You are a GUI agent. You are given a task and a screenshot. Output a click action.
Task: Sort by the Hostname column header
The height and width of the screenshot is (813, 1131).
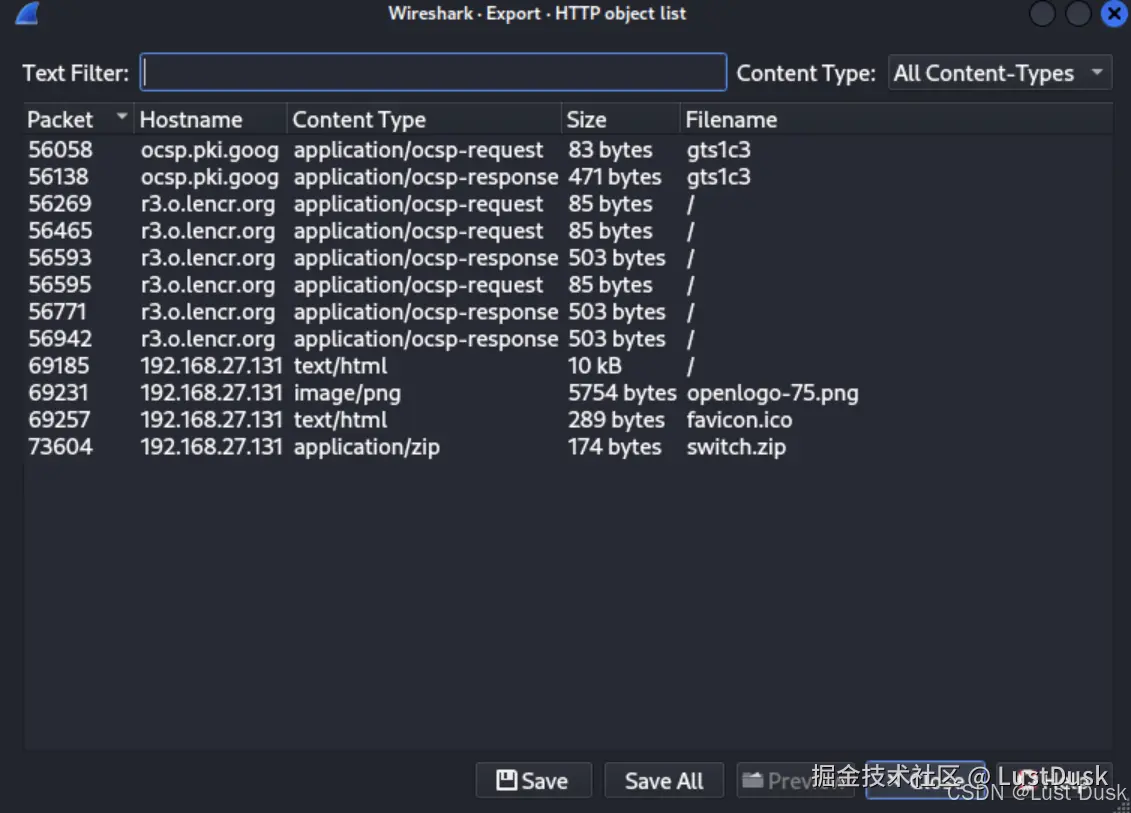point(211,119)
